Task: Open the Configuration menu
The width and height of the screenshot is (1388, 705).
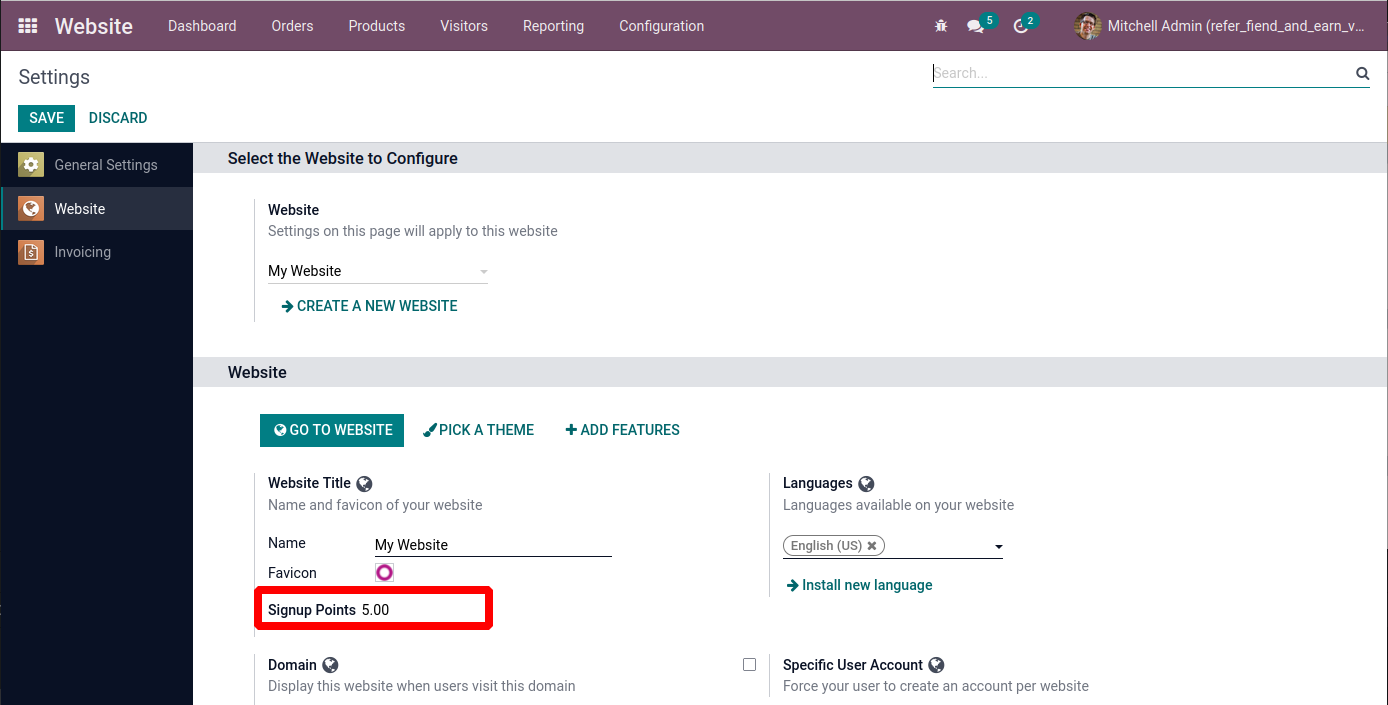Action: coord(661,26)
